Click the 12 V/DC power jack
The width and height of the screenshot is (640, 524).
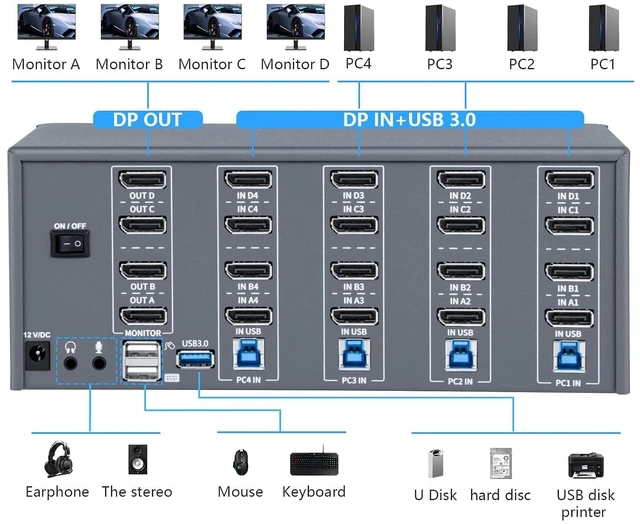(38, 356)
